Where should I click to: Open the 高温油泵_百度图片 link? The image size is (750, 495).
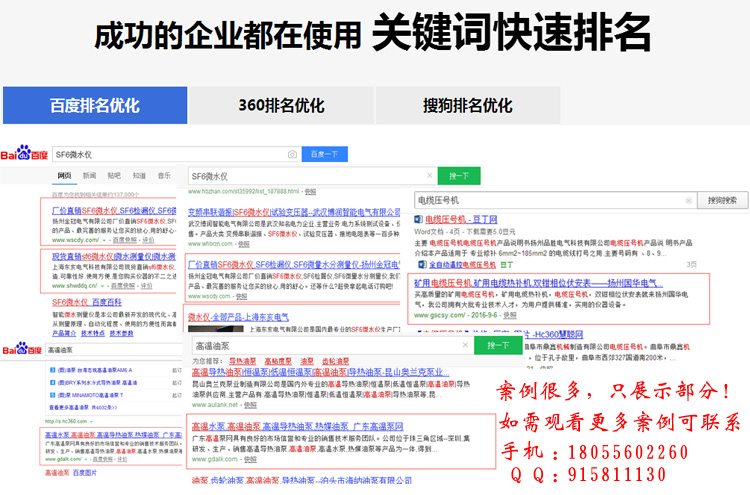click(71, 473)
